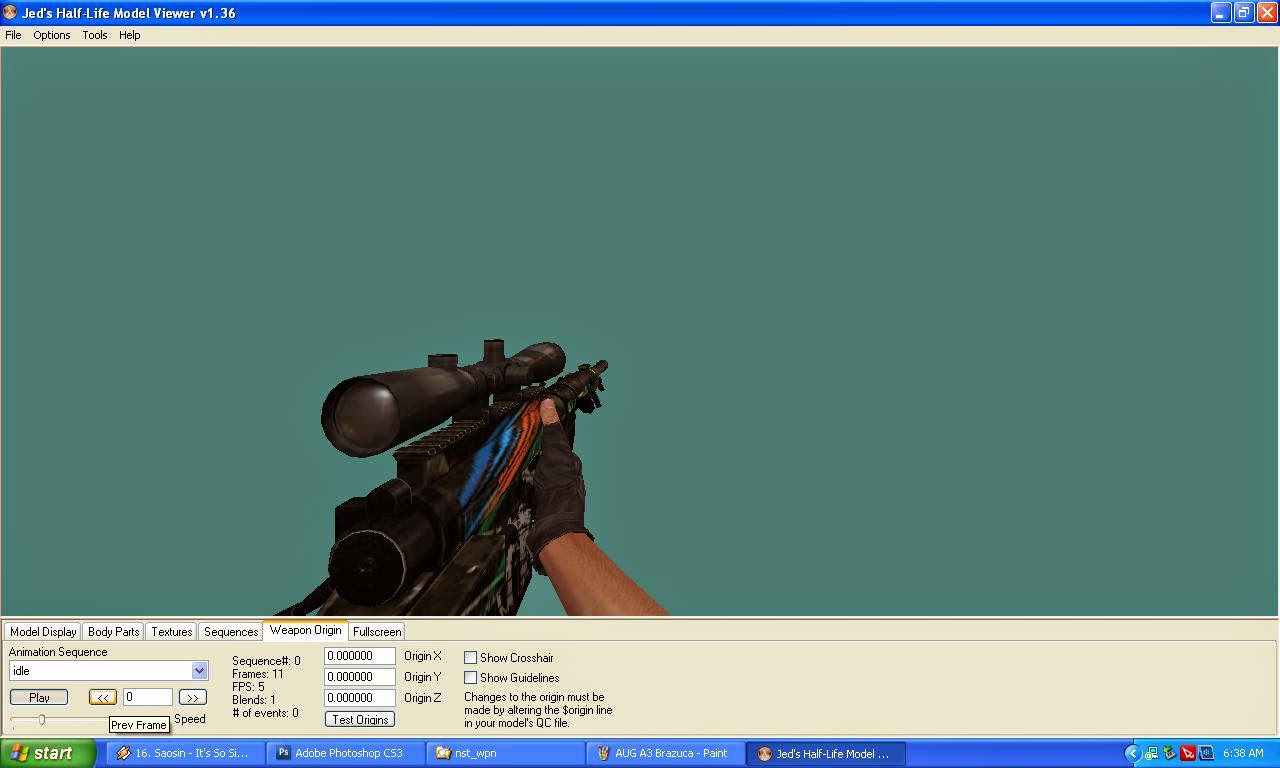Open the File menu
The width and height of the screenshot is (1280, 768).
13,35
